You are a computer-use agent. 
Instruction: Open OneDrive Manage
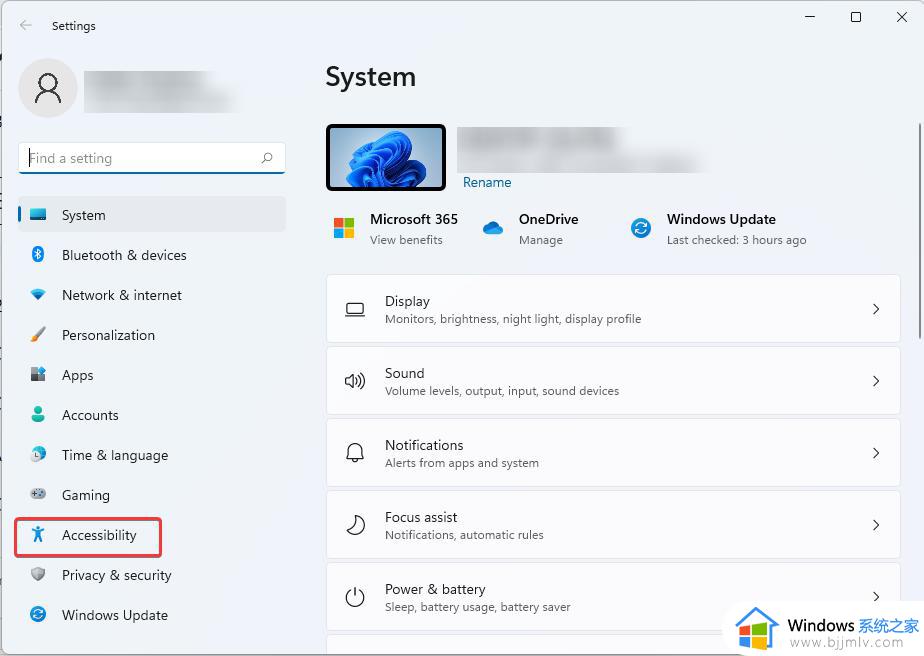[x=540, y=240]
